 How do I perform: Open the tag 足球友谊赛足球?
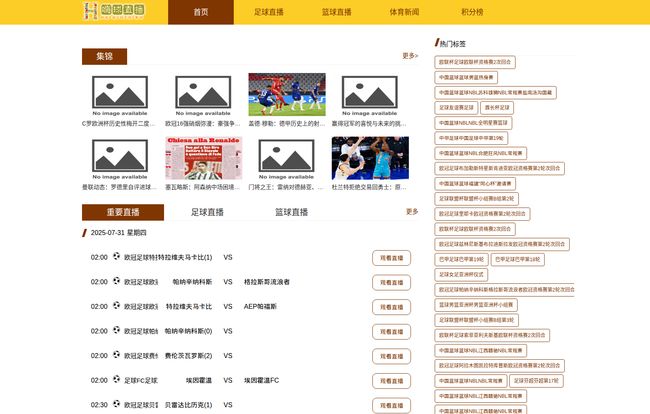pos(456,108)
